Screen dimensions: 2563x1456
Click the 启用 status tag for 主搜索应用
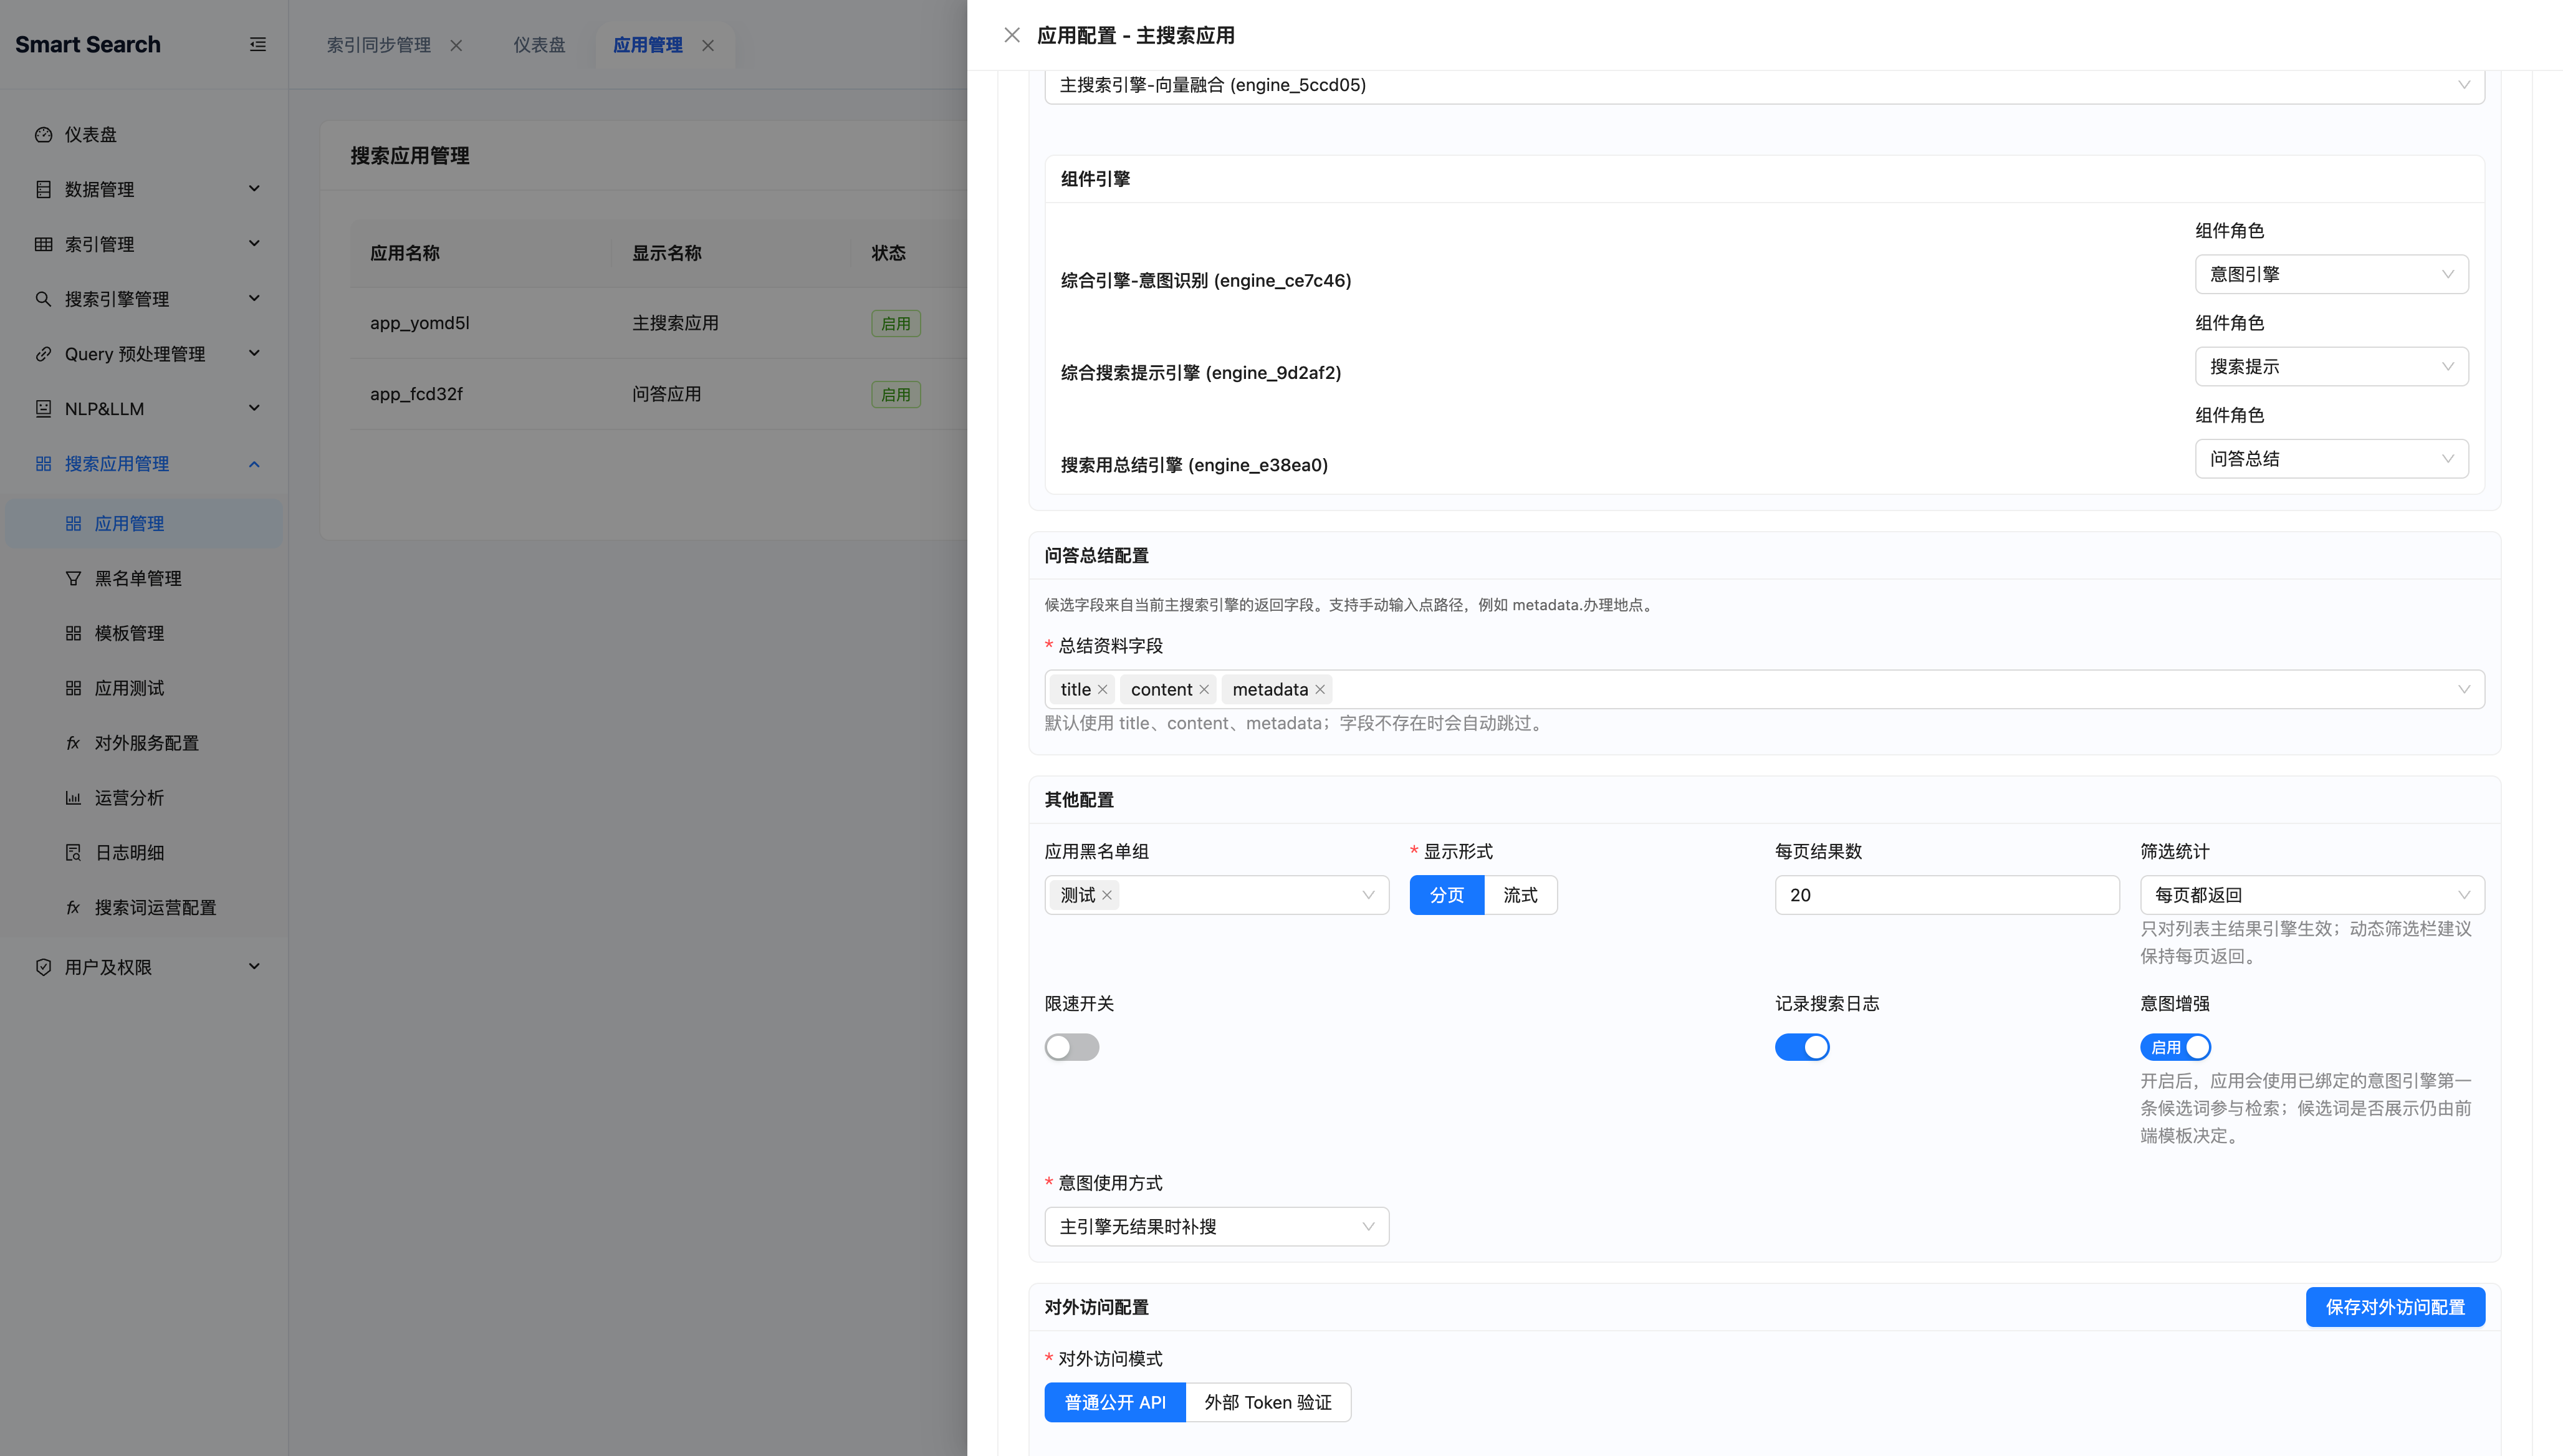tap(896, 324)
